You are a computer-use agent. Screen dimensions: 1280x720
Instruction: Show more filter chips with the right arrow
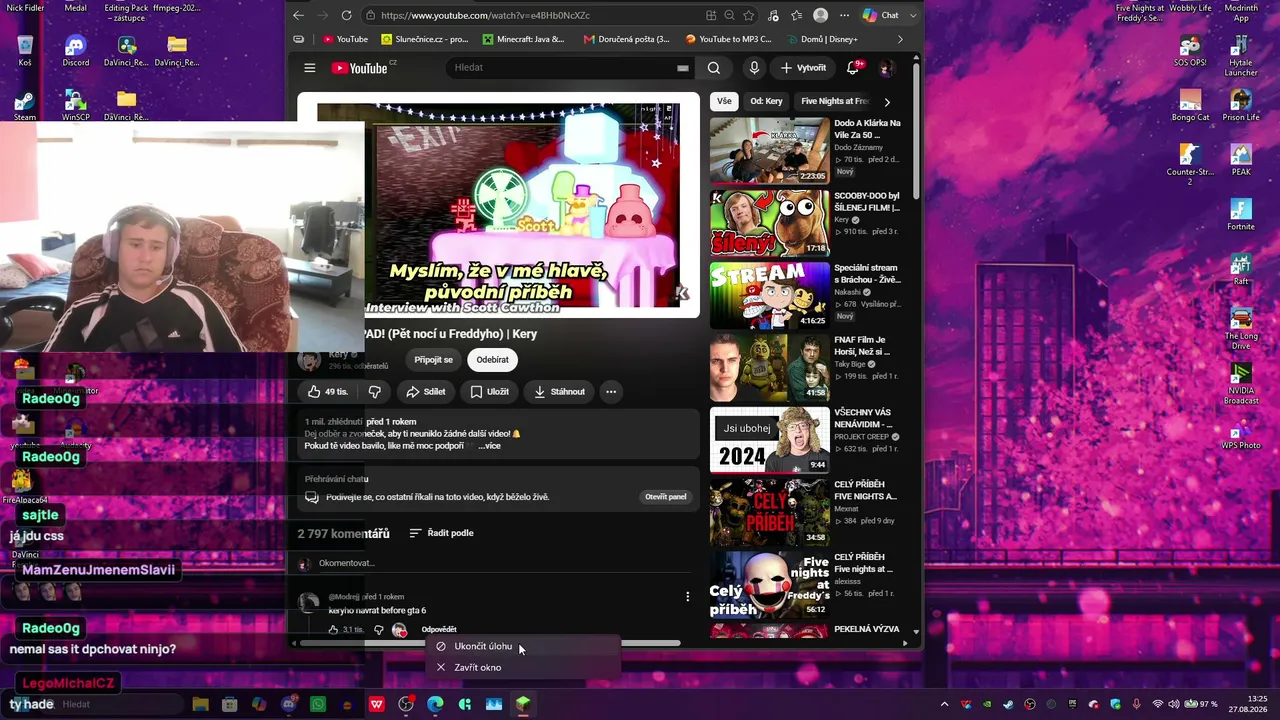[x=886, y=101]
